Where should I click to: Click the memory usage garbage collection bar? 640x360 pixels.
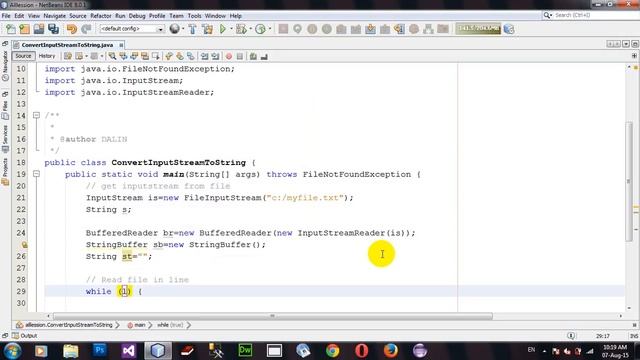click(x=478, y=29)
